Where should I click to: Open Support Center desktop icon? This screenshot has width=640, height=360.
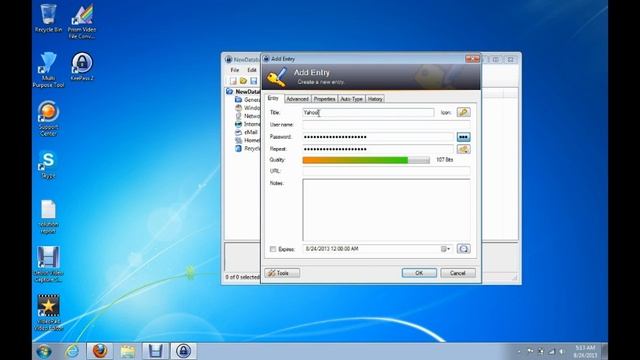(x=48, y=118)
